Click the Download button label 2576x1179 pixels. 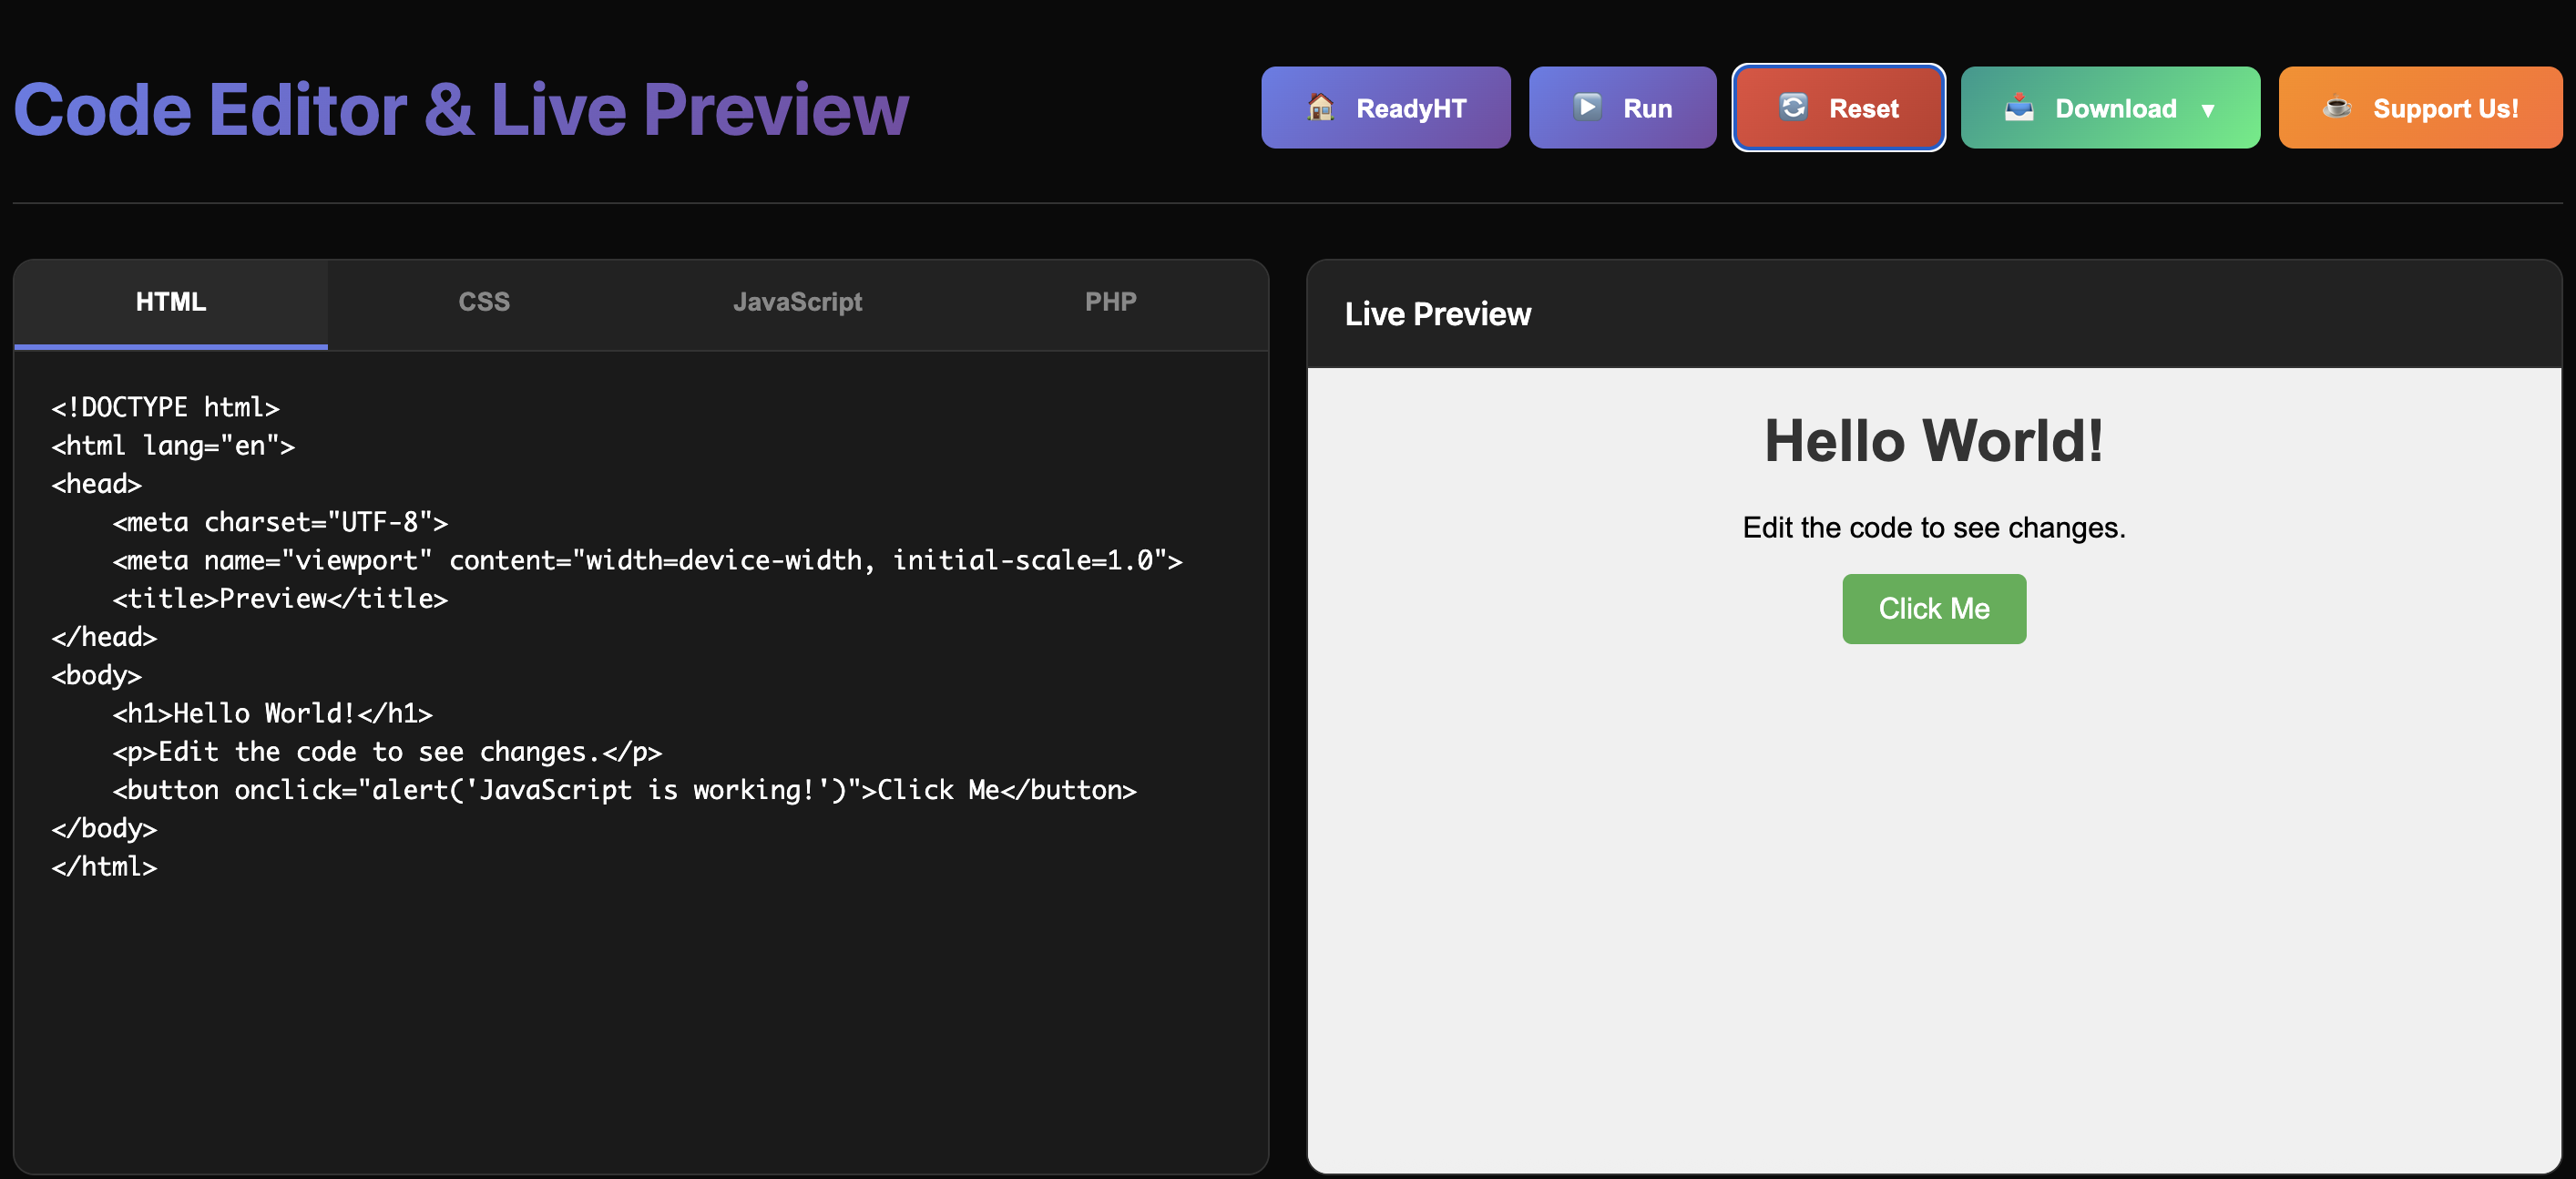2115,108
